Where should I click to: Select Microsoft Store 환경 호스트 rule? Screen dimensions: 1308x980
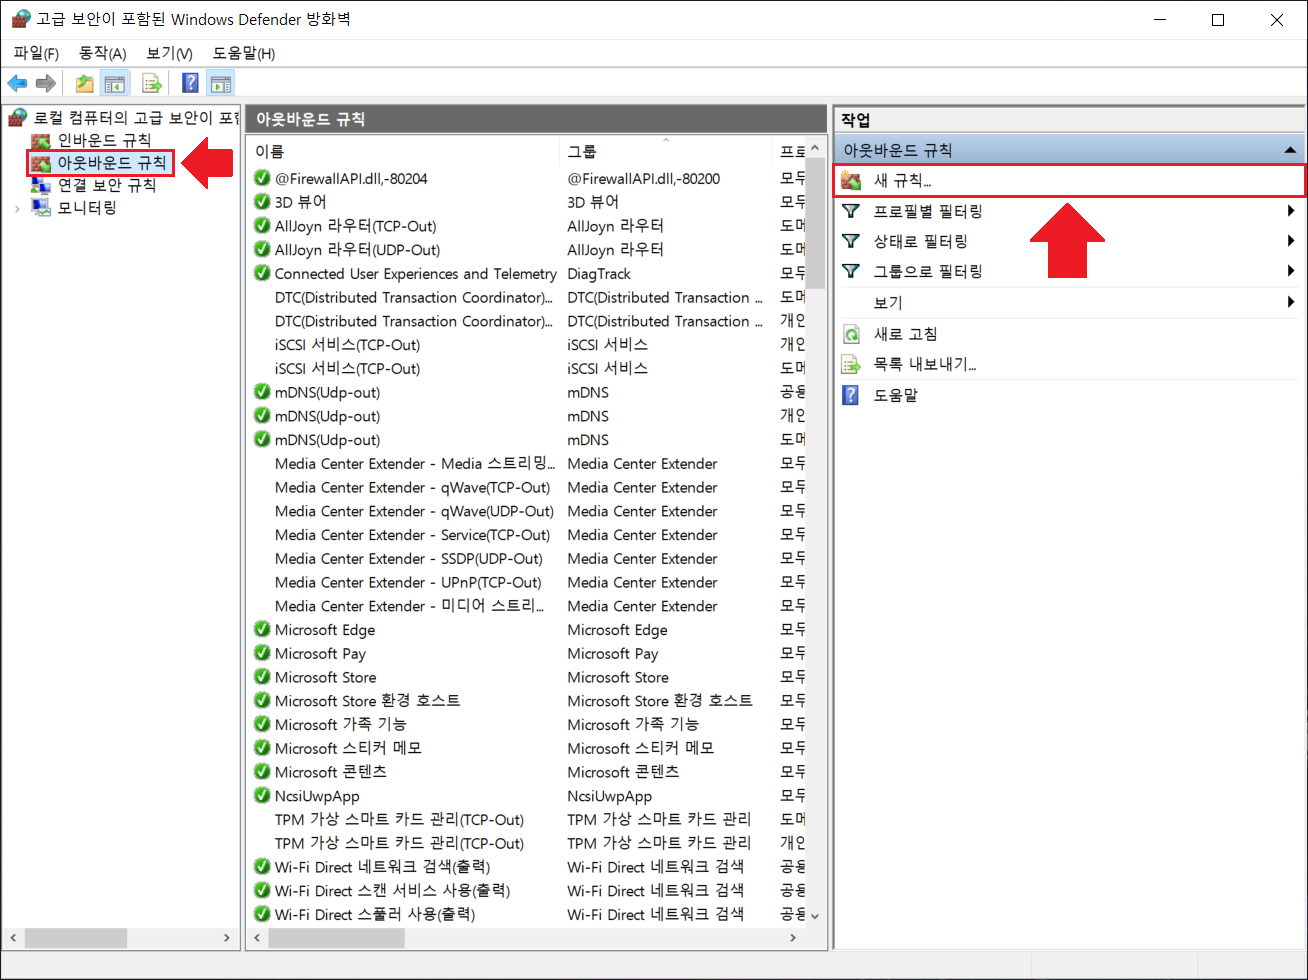click(368, 701)
